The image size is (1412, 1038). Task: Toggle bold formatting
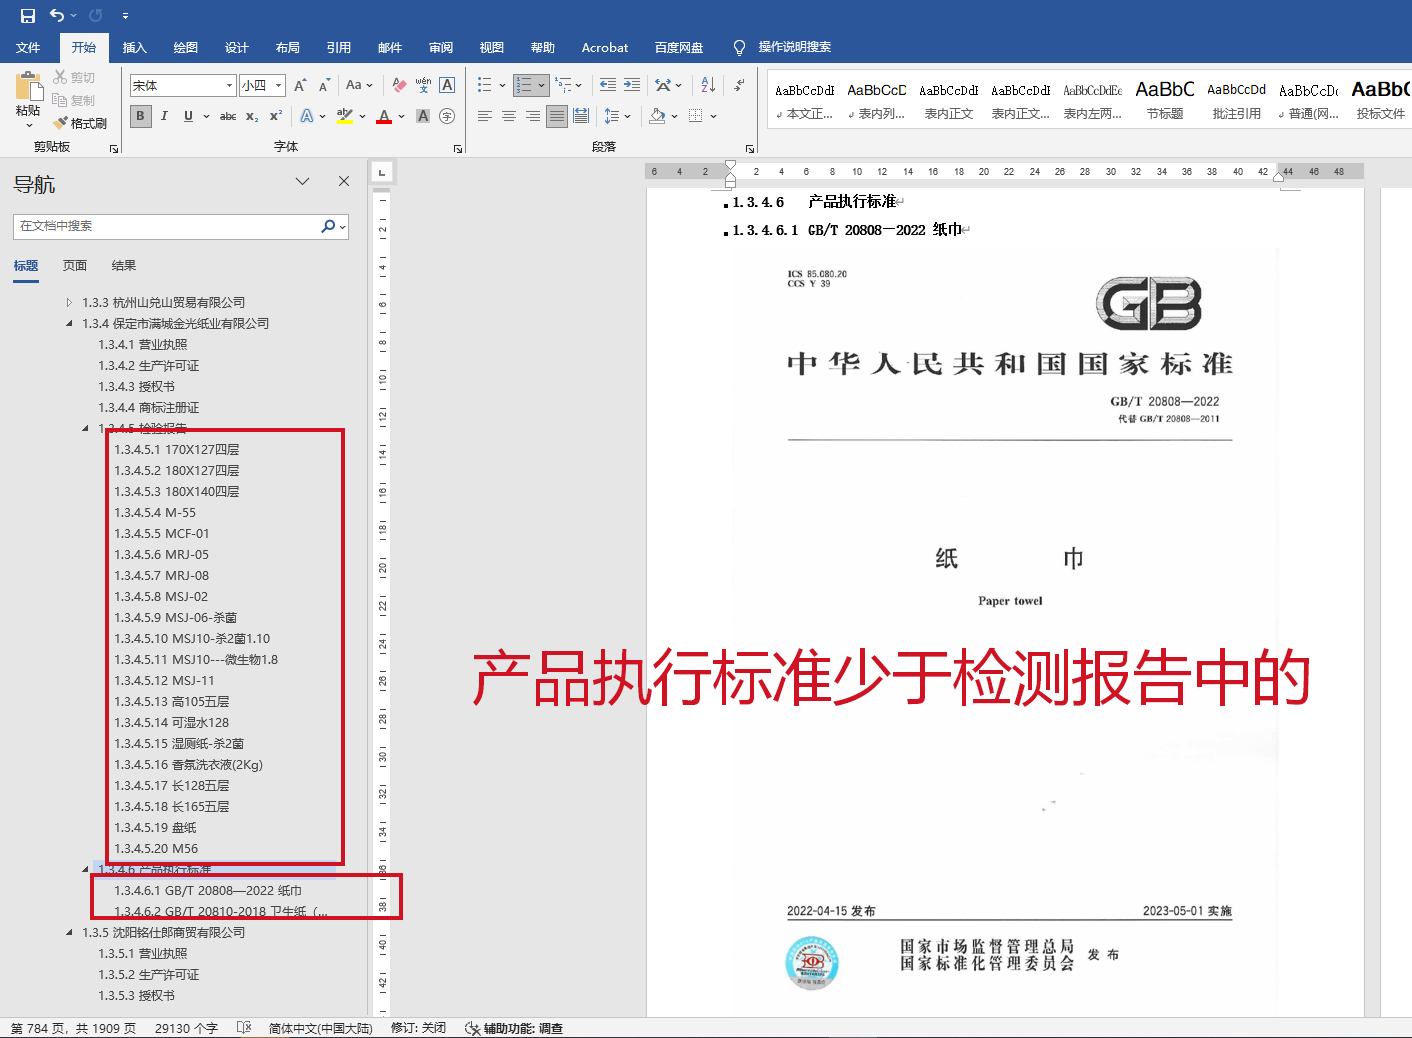[x=140, y=116]
